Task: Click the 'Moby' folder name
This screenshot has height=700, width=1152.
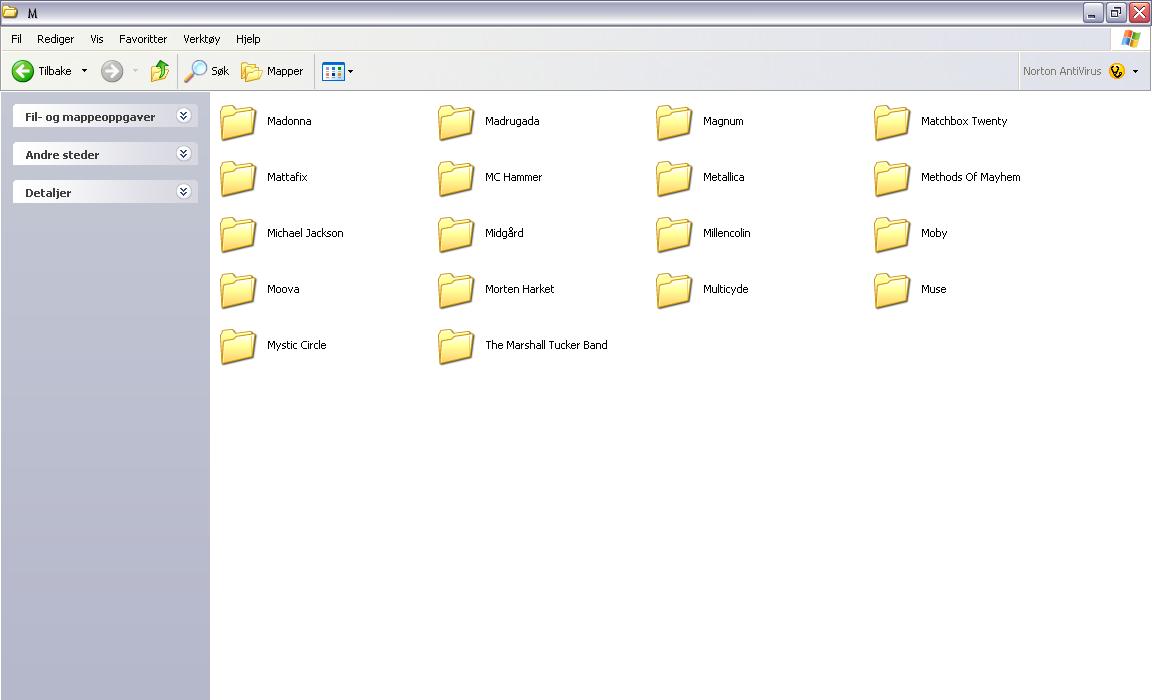Action: point(934,233)
